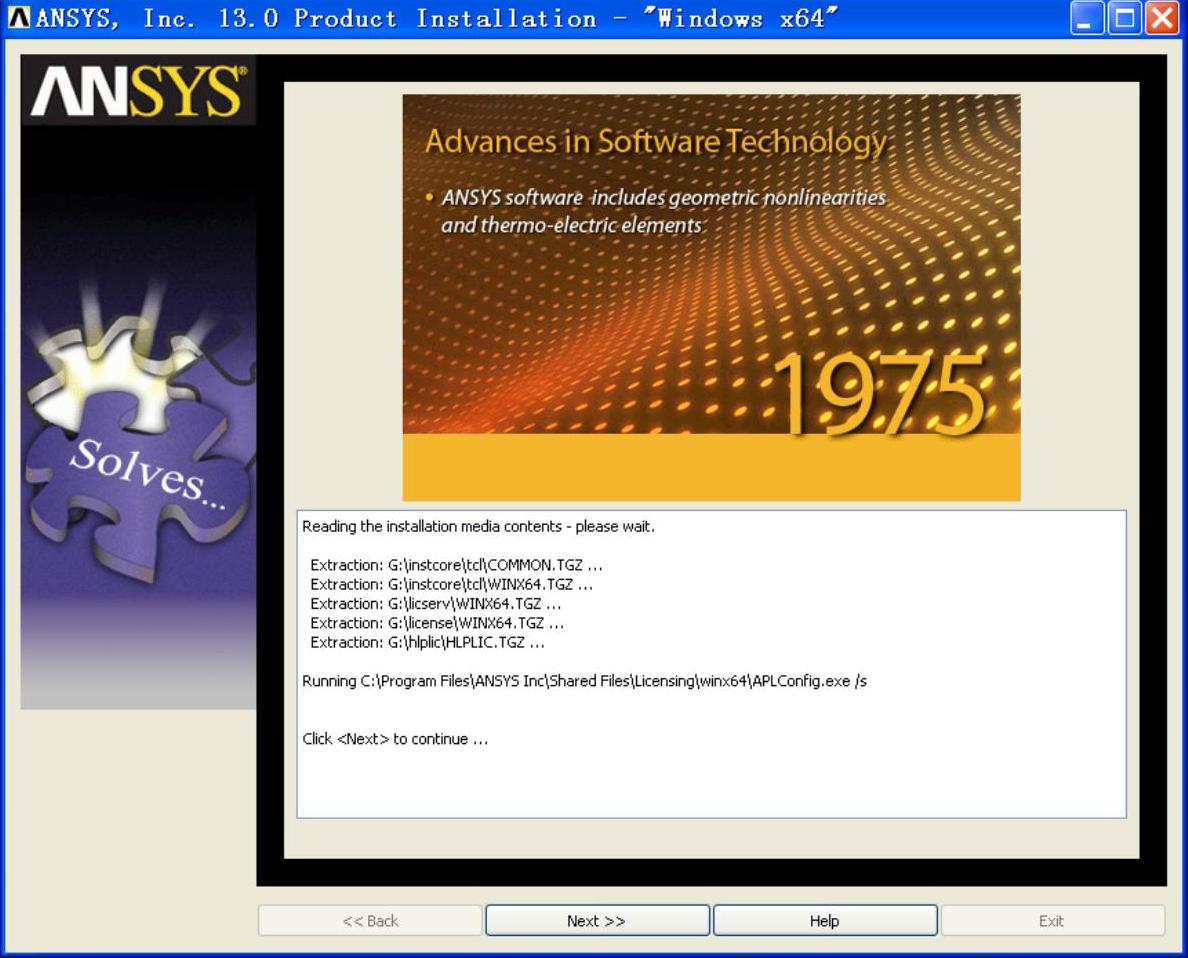Viewport: 1188px width, 958px height.
Task: Click the 'Click <Next> to continue' text
Action: click(395, 739)
